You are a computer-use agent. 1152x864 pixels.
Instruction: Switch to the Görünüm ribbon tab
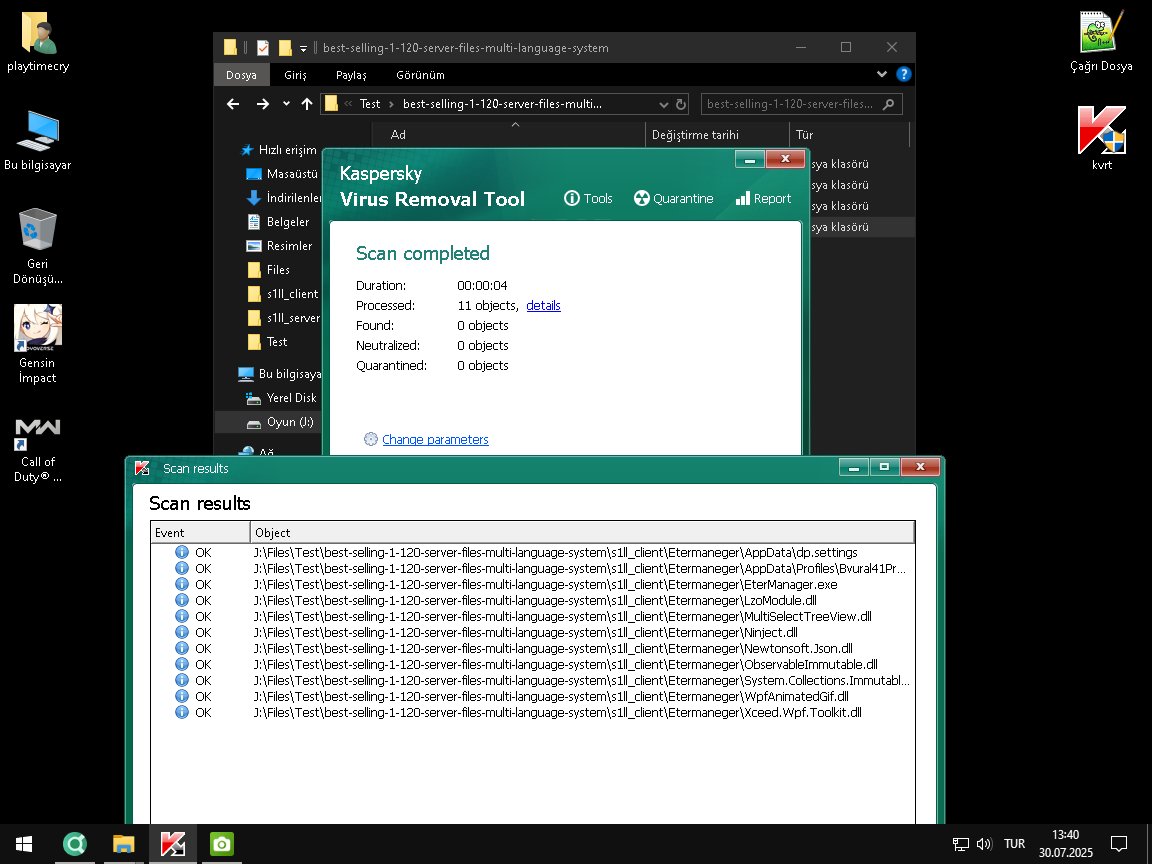coord(420,75)
